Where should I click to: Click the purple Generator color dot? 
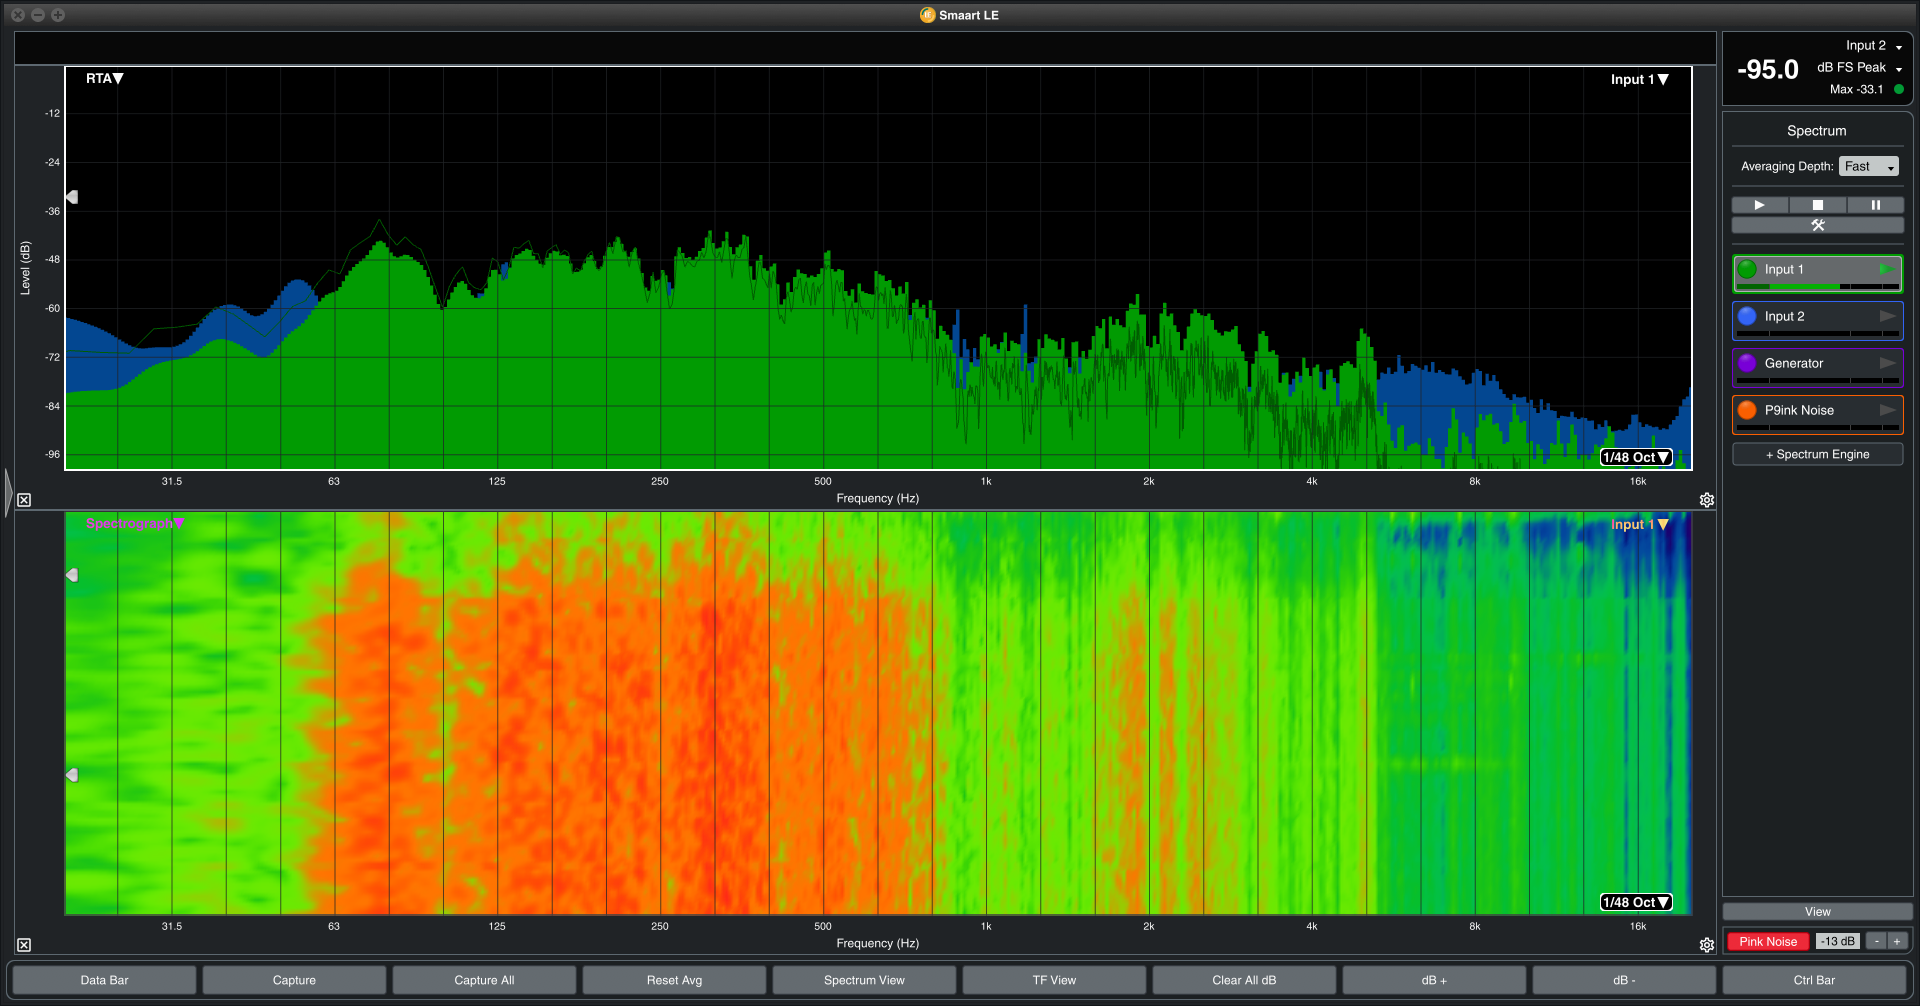[x=1747, y=363]
